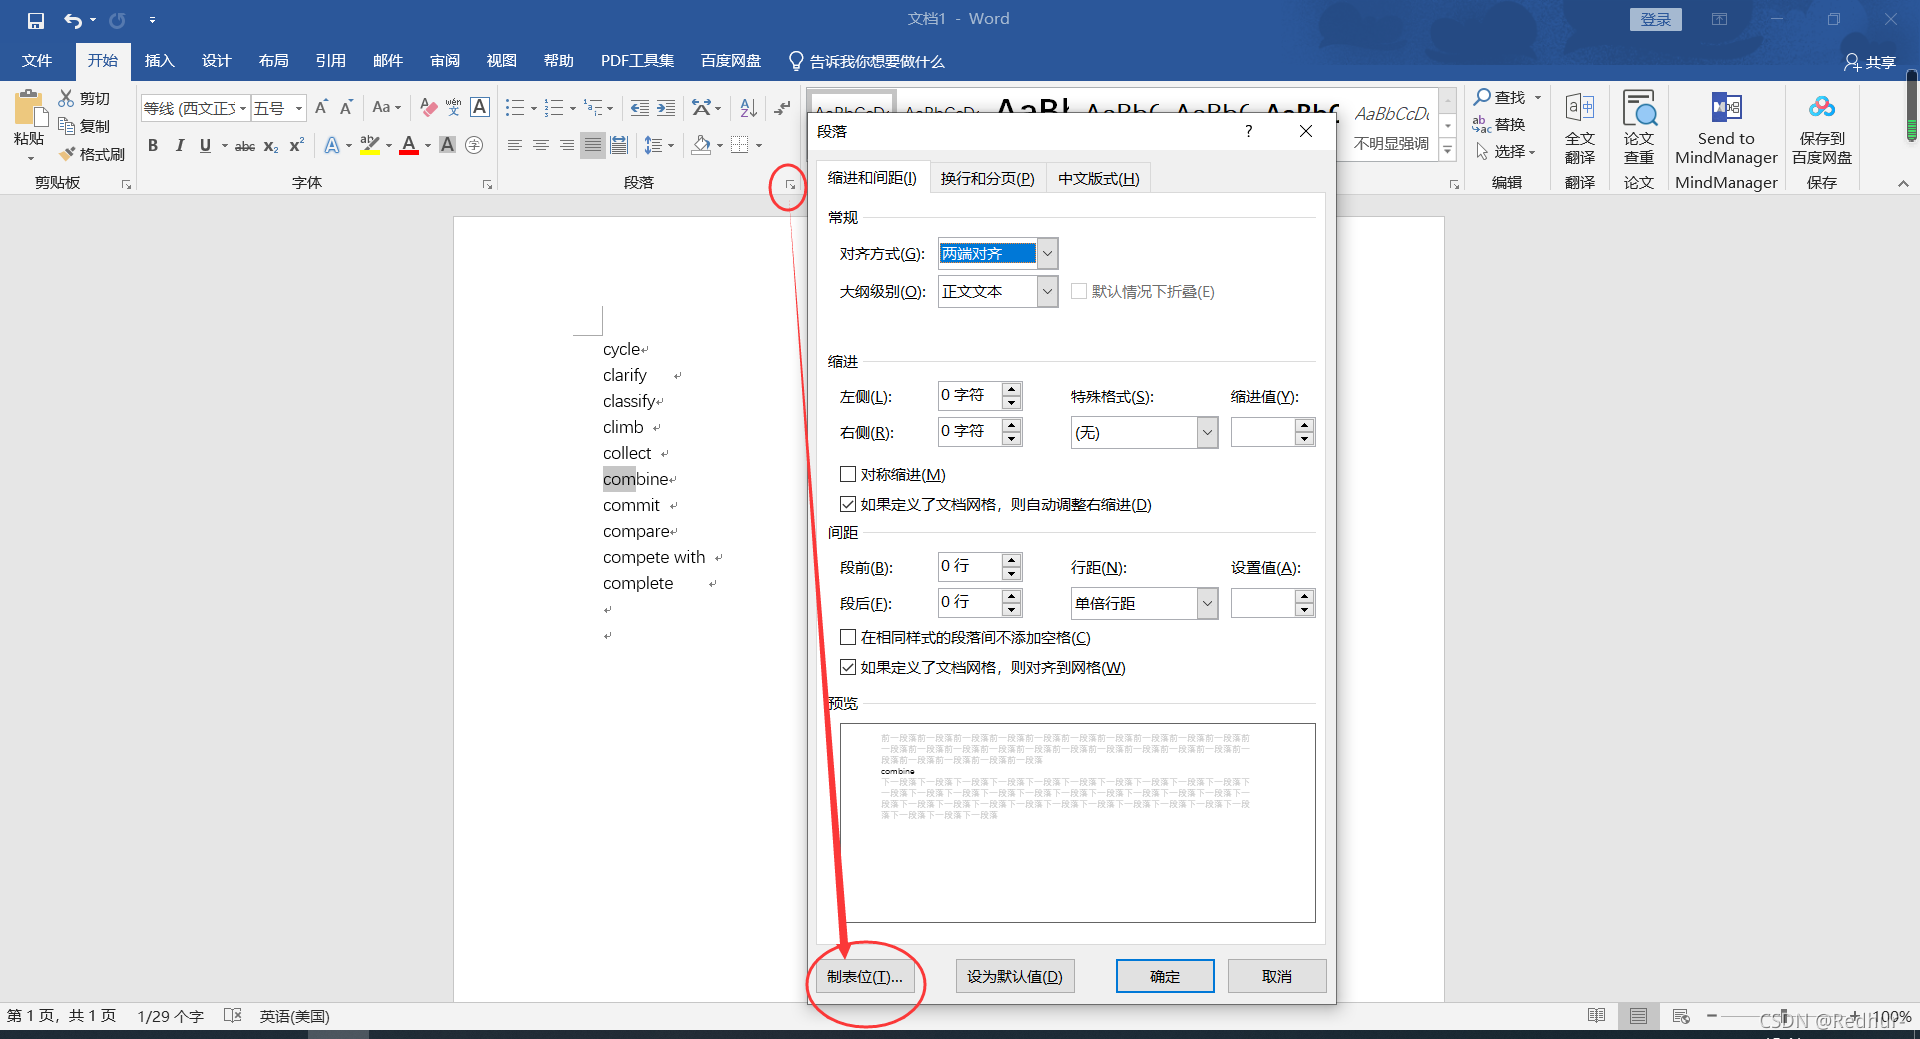Click 取消 Cancel button
The image size is (1920, 1039).
1277,976
